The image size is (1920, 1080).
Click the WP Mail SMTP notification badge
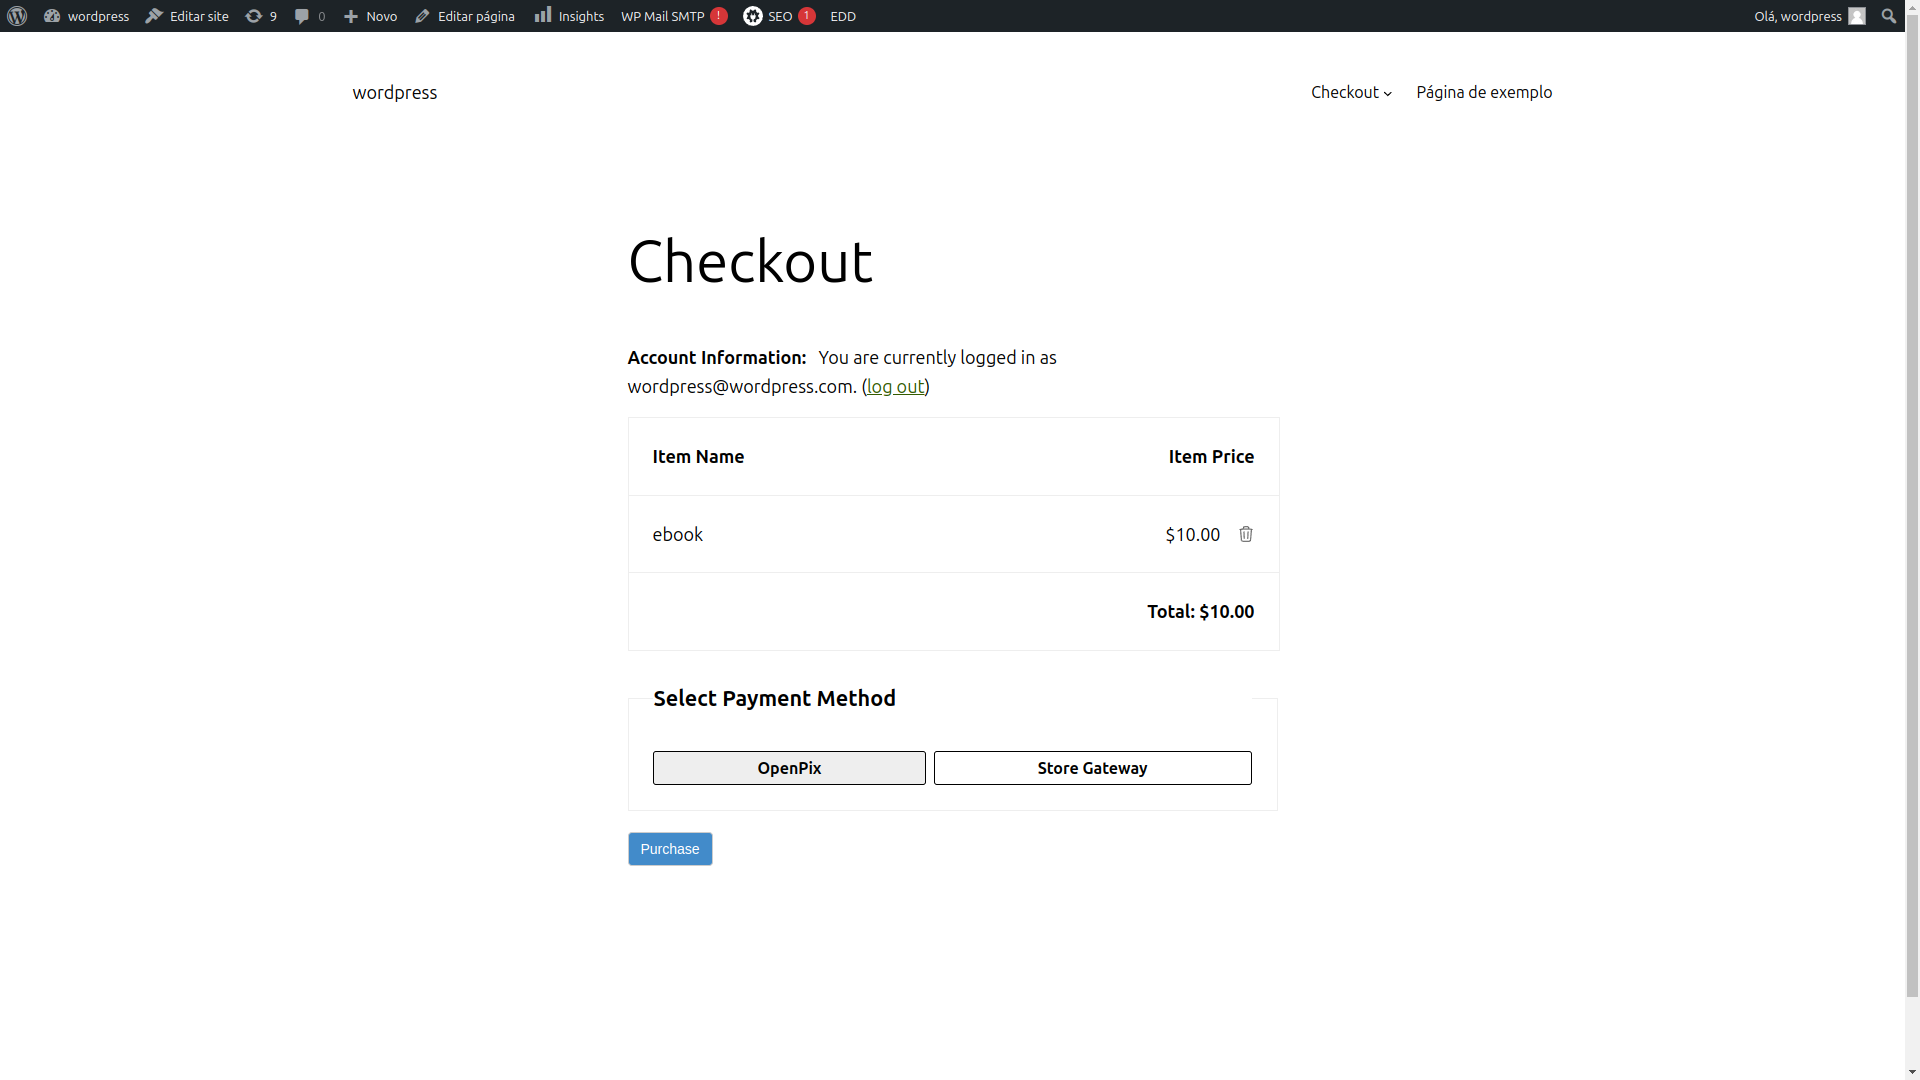(717, 16)
